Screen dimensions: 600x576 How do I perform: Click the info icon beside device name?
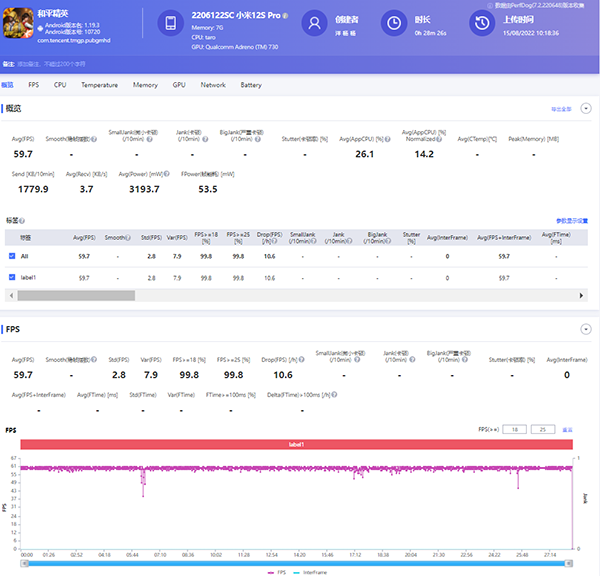pyautogui.click(x=285, y=17)
